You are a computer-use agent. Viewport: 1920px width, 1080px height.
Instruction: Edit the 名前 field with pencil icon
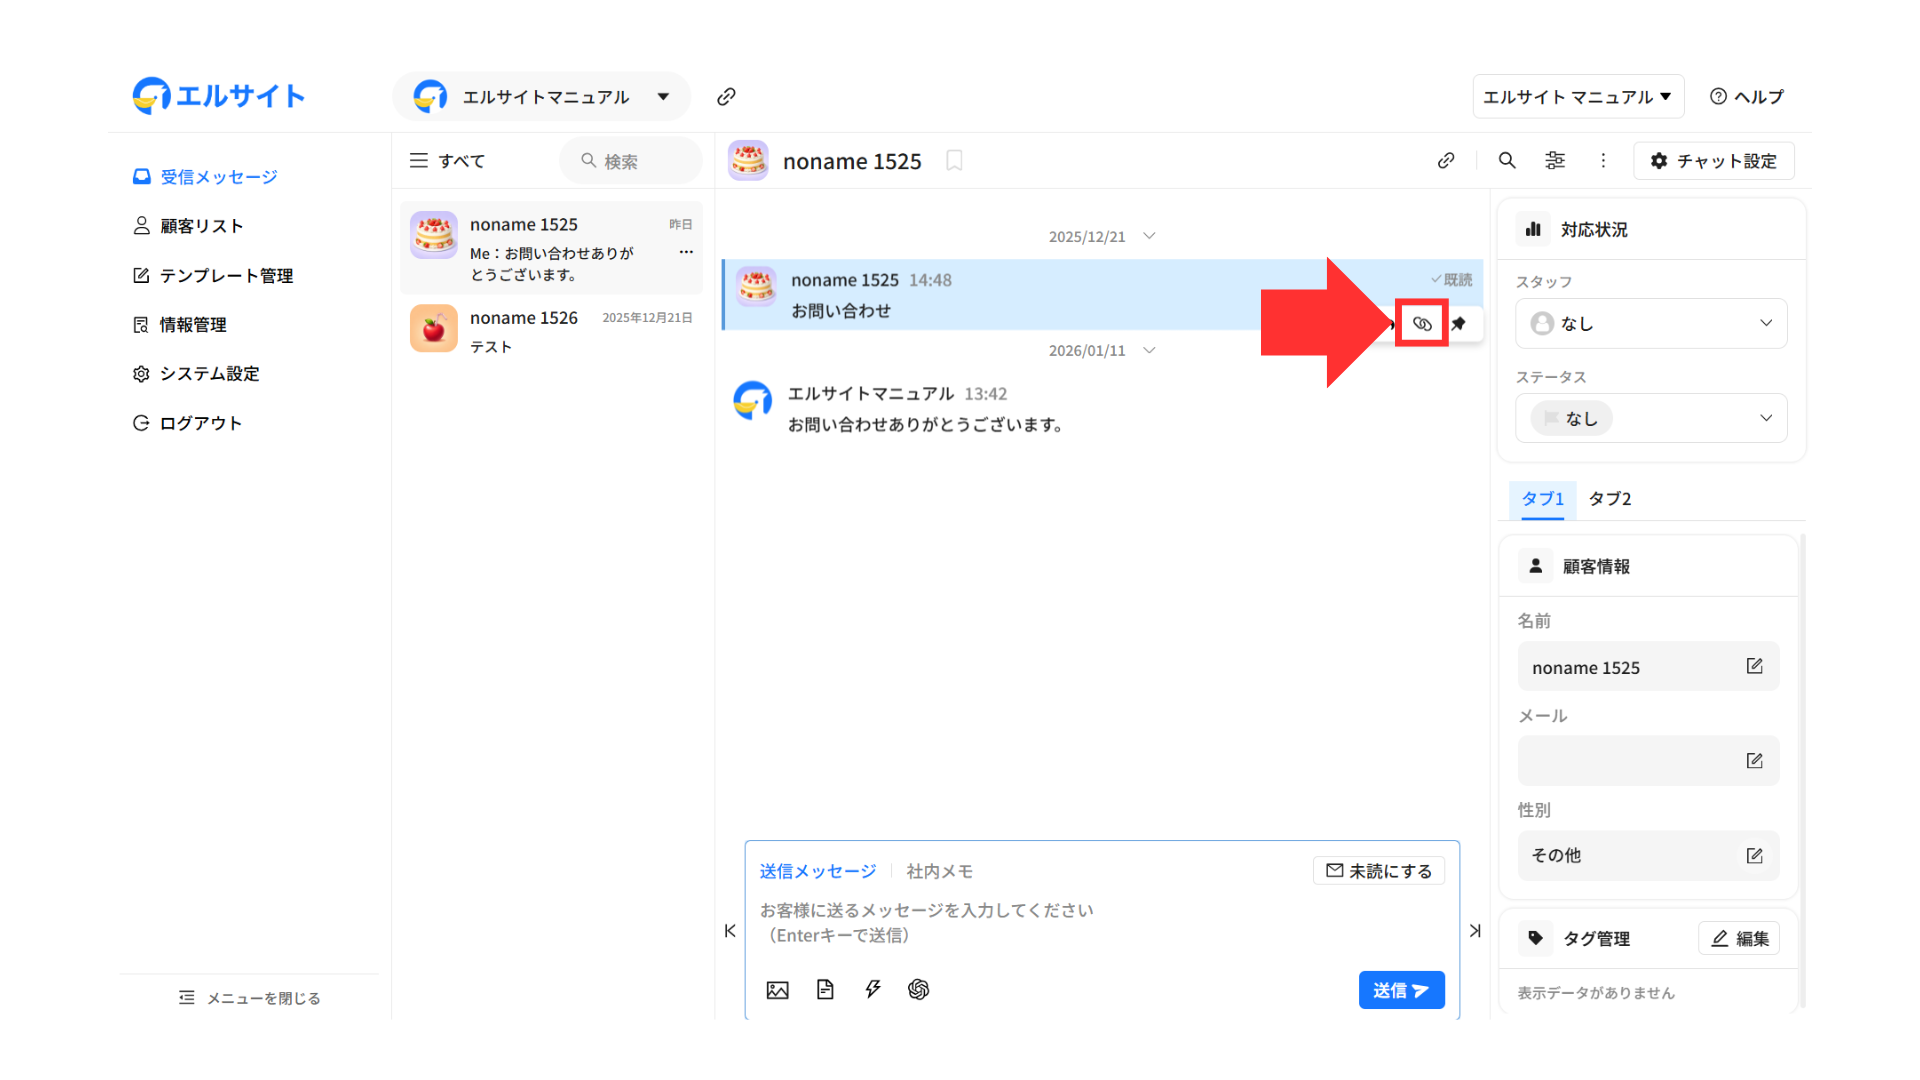[1754, 667]
